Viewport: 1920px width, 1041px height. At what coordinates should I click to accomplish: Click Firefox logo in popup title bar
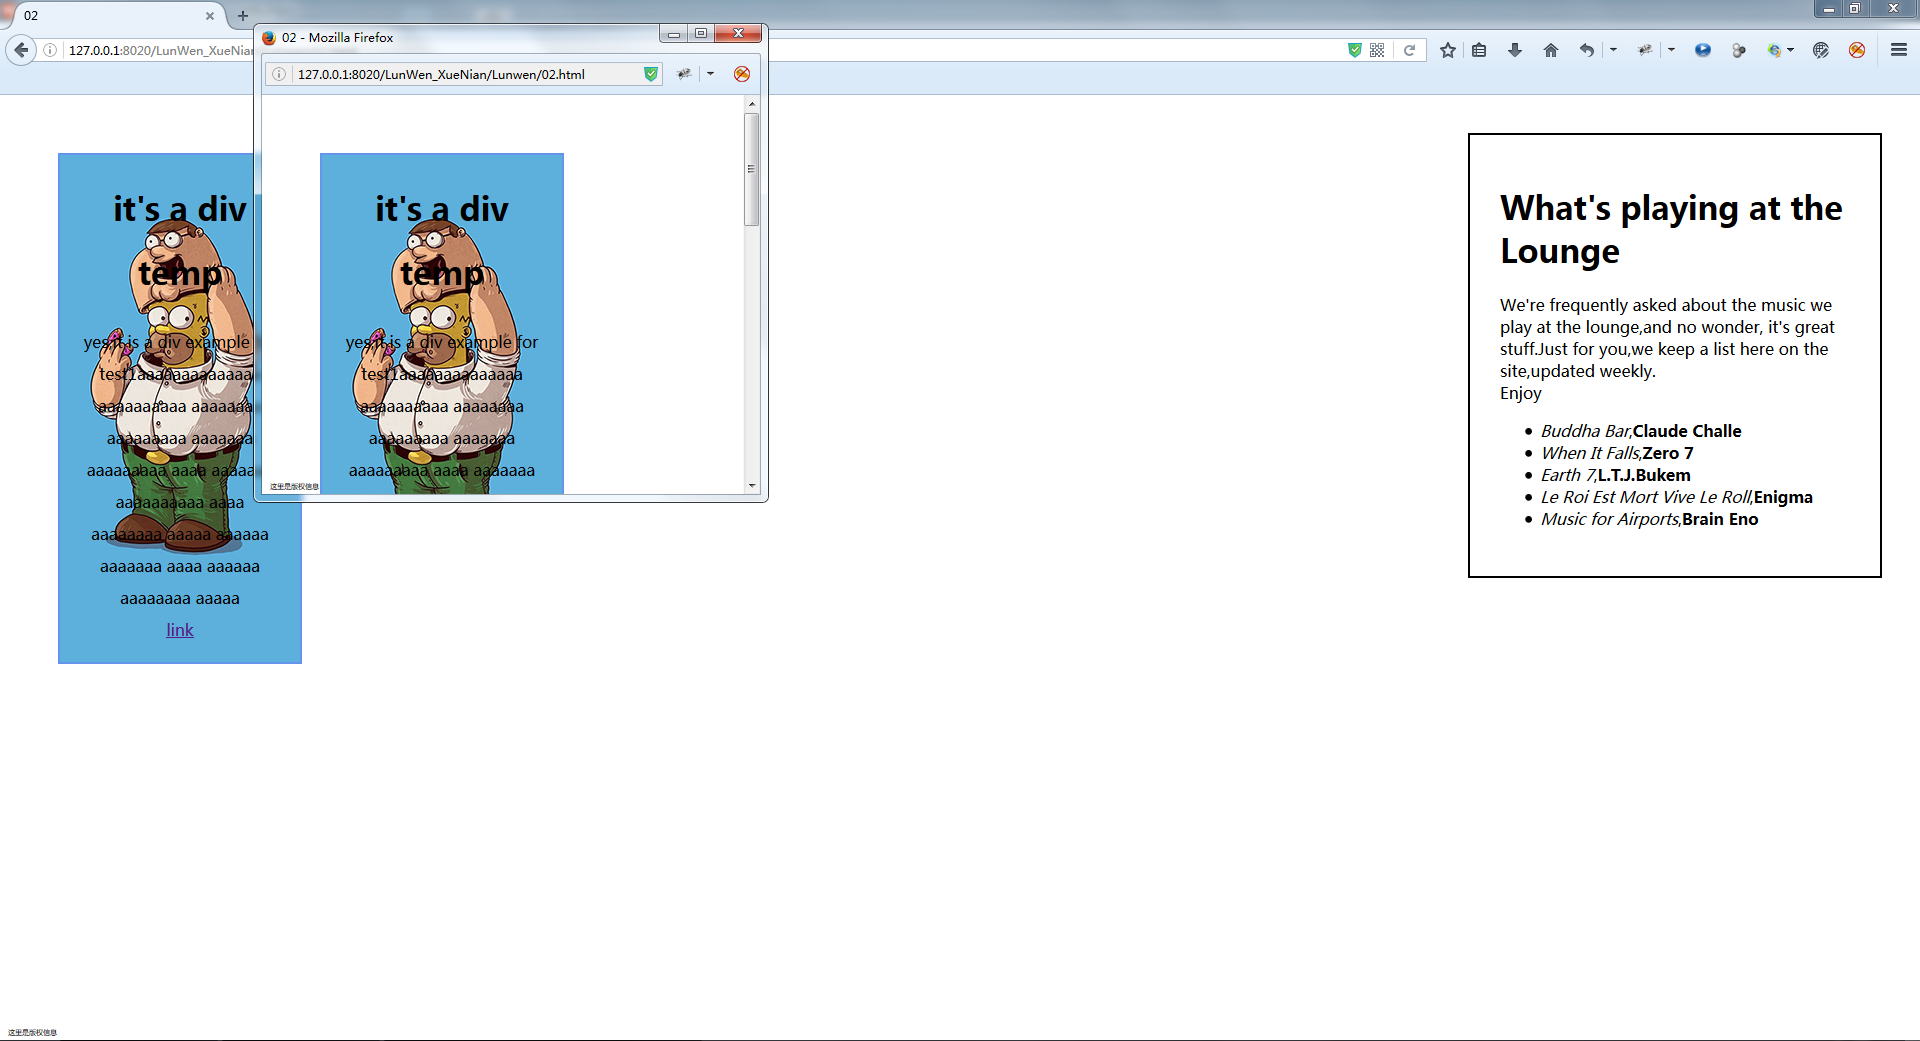tap(269, 38)
